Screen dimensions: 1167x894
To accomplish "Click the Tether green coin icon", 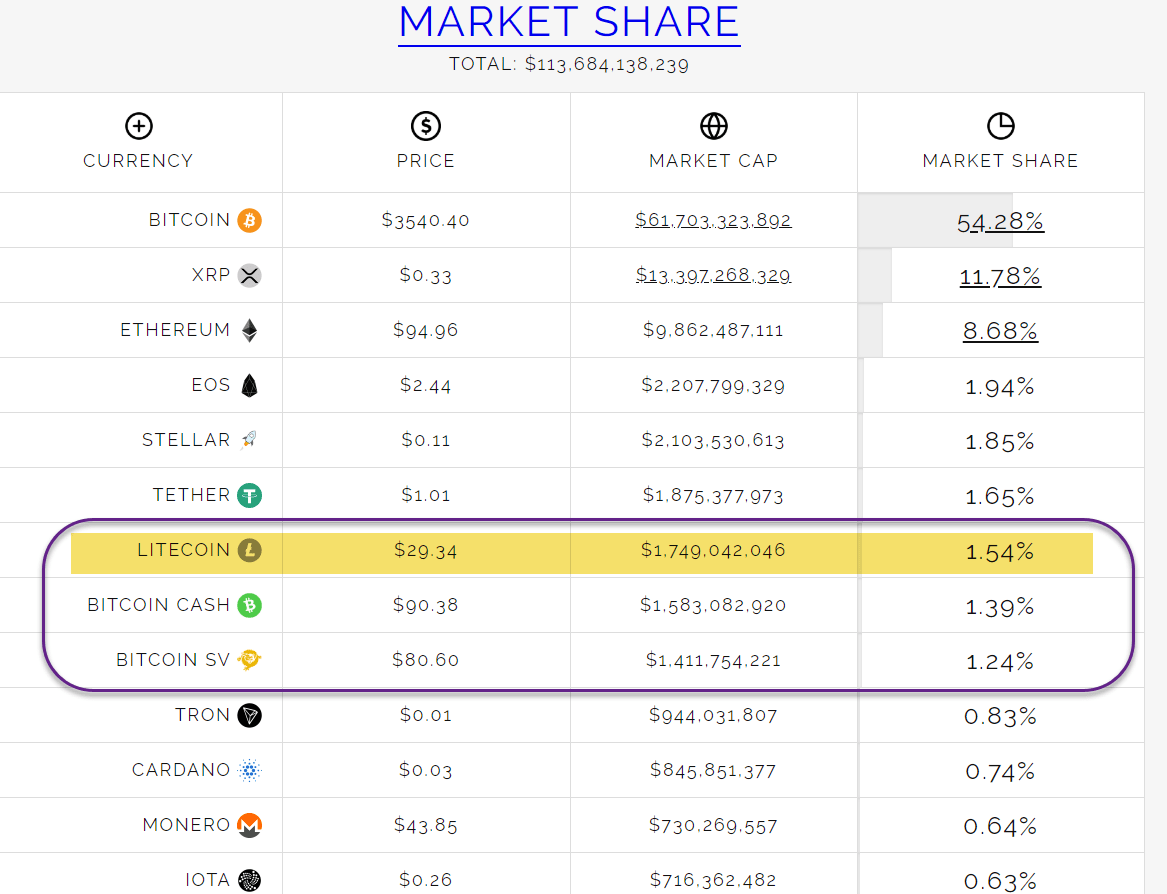I will click(x=249, y=495).
